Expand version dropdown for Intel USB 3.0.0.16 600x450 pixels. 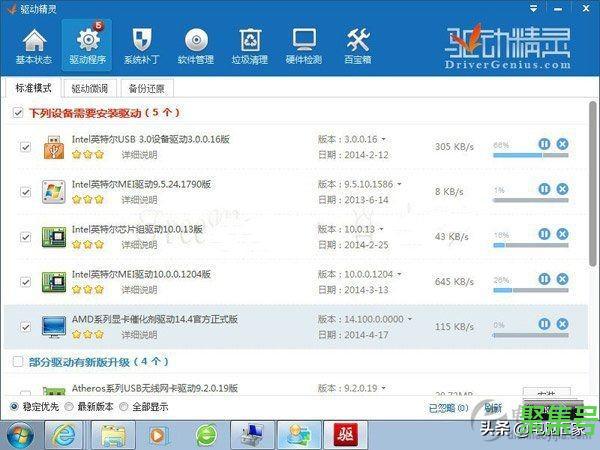[x=384, y=139]
